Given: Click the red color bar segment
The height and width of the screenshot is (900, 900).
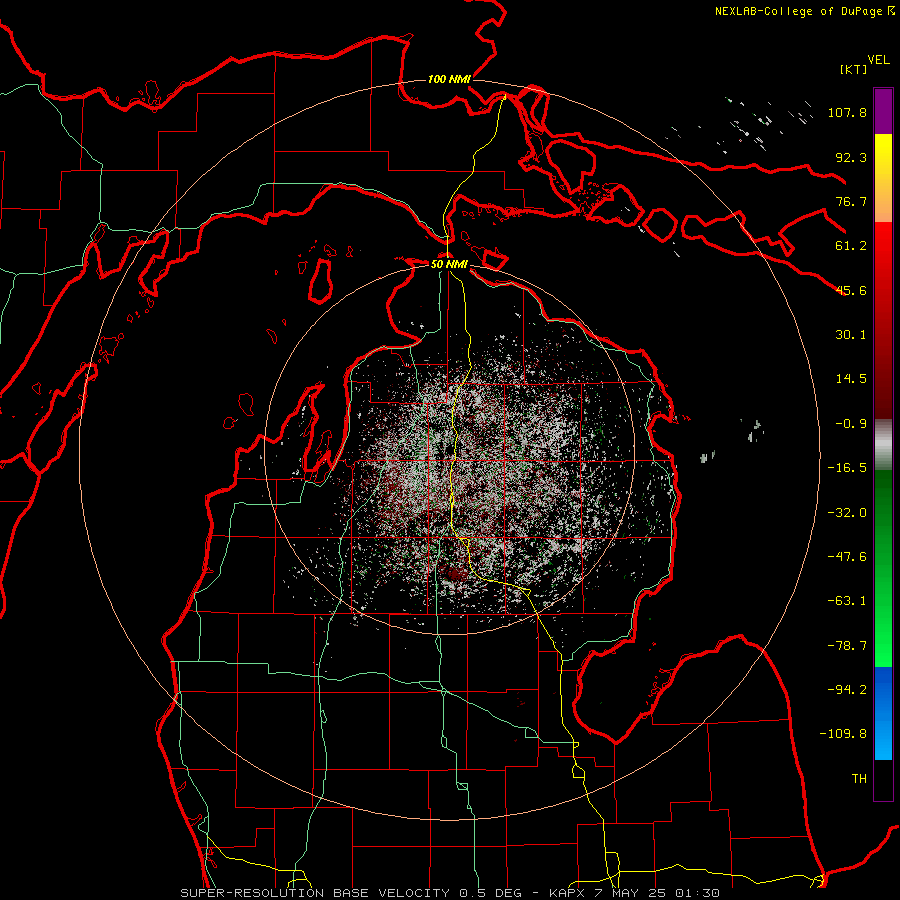Looking at the screenshot, I should [x=883, y=320].
